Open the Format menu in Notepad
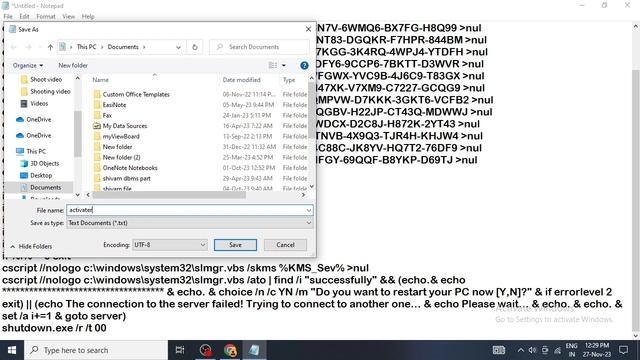Screen dimensions: 640x360 [46, 16]
